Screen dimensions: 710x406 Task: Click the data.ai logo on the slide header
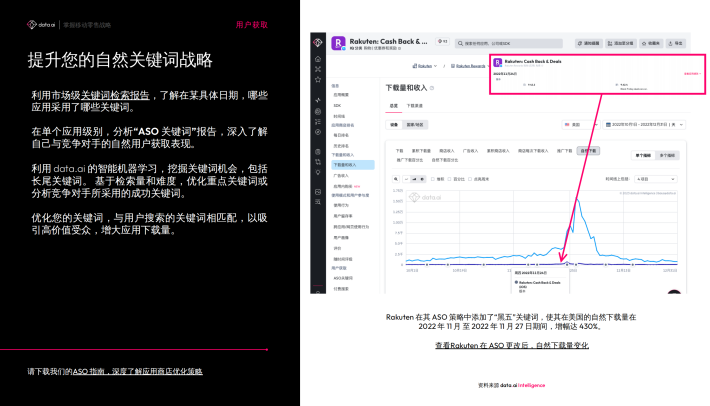pyautogui.click(x=41, y=24)
